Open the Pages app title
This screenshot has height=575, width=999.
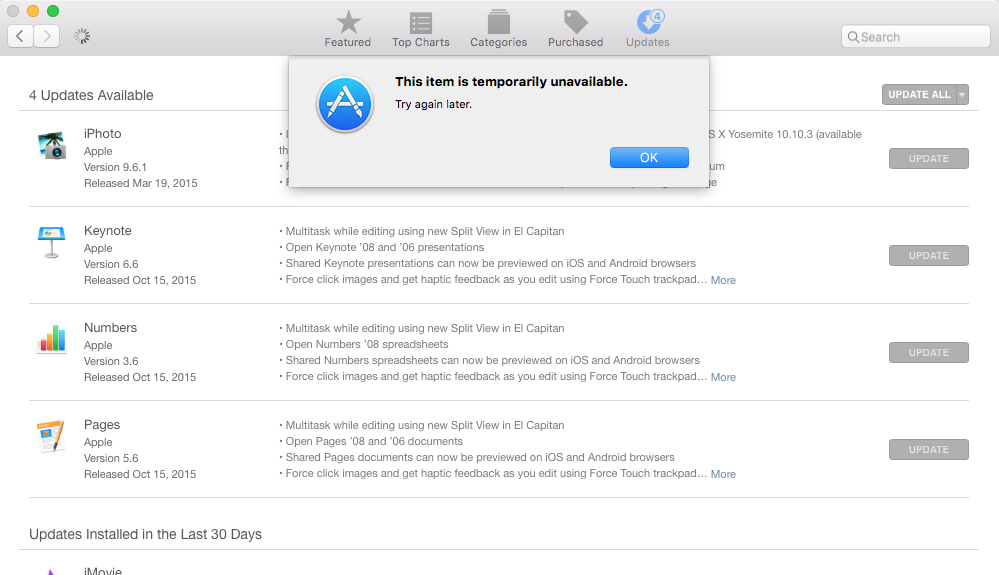(102, 425)
